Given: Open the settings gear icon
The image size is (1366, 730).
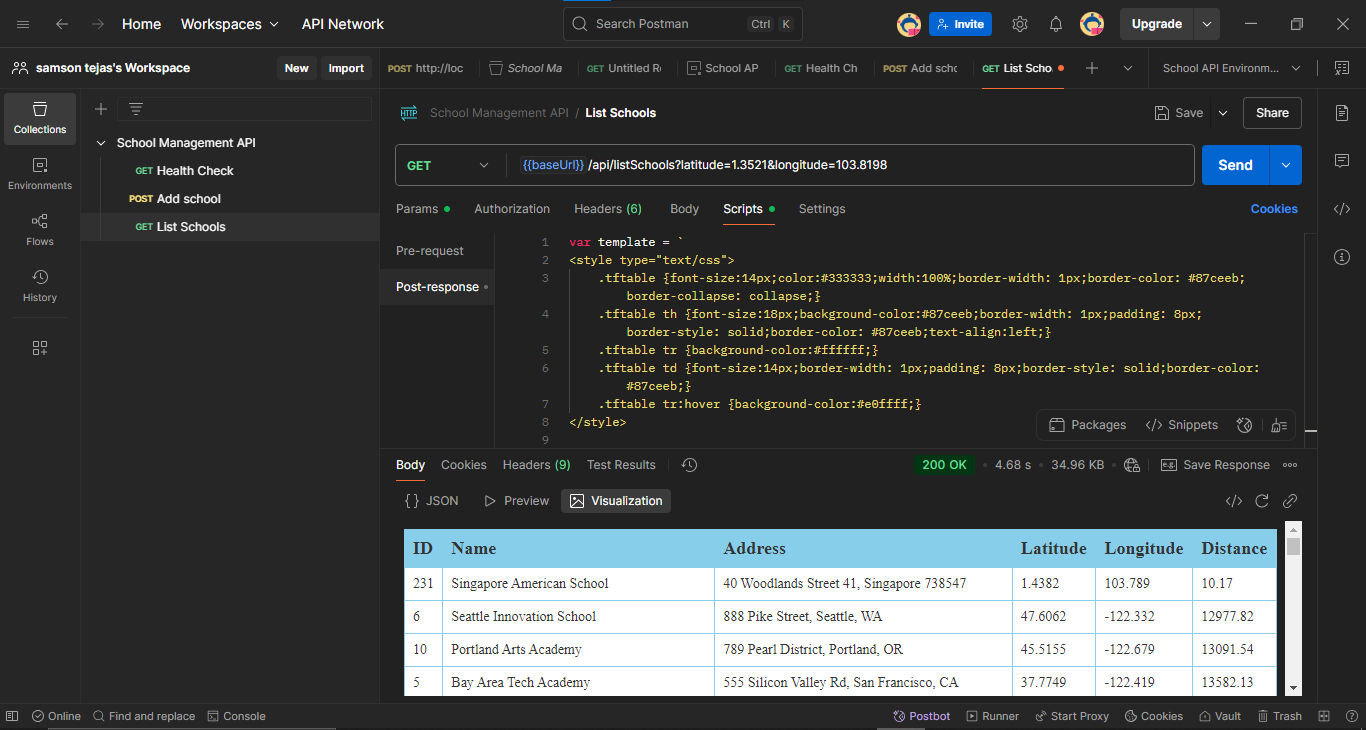Looking at the screenshot, I should pyautogui.click(x=1020, y=24).
